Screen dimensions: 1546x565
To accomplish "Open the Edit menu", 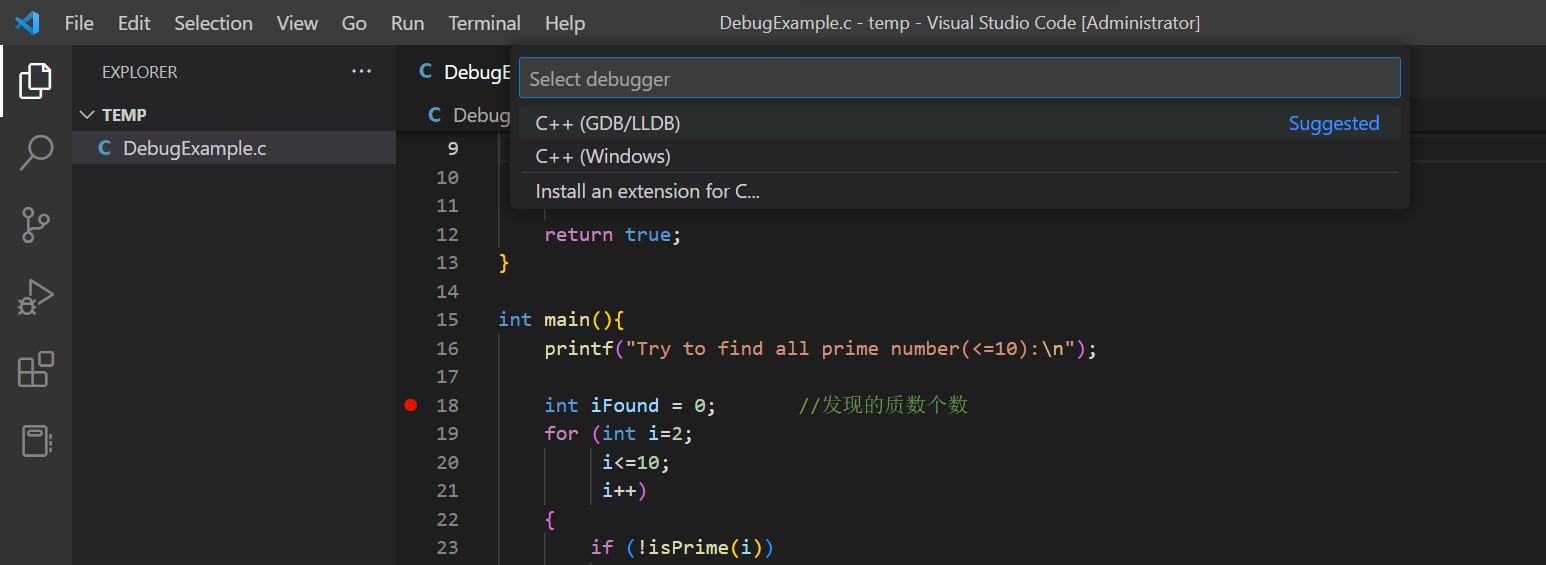I will click(x=133, y=23).
